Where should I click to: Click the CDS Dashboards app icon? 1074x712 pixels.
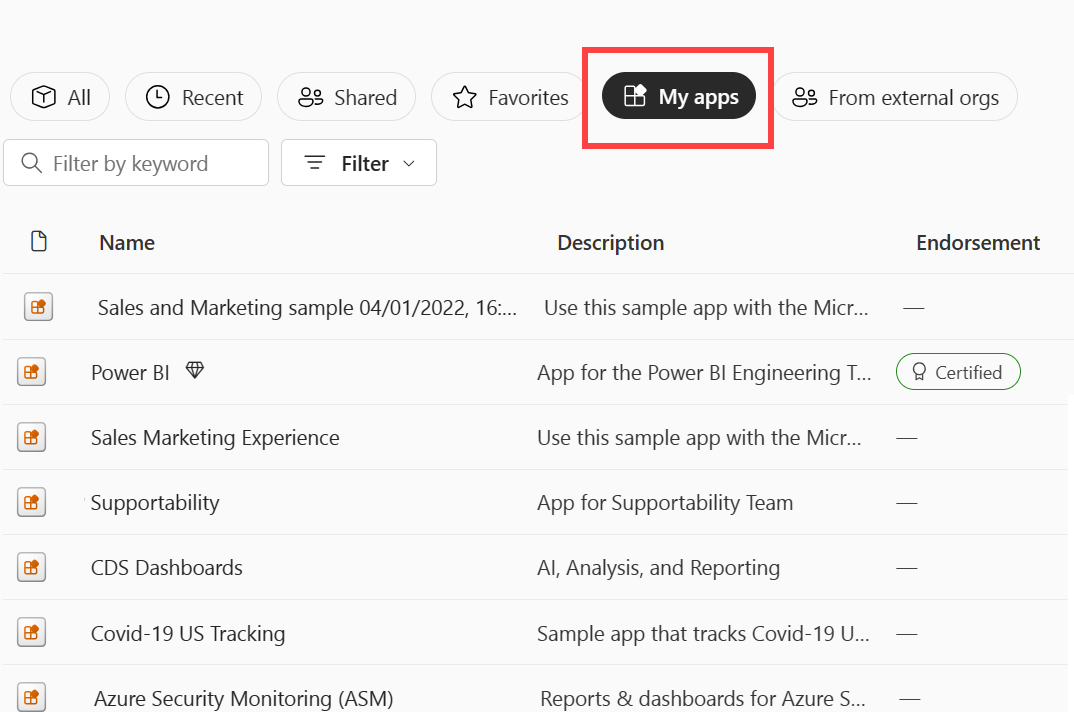(x=31, y=567)
